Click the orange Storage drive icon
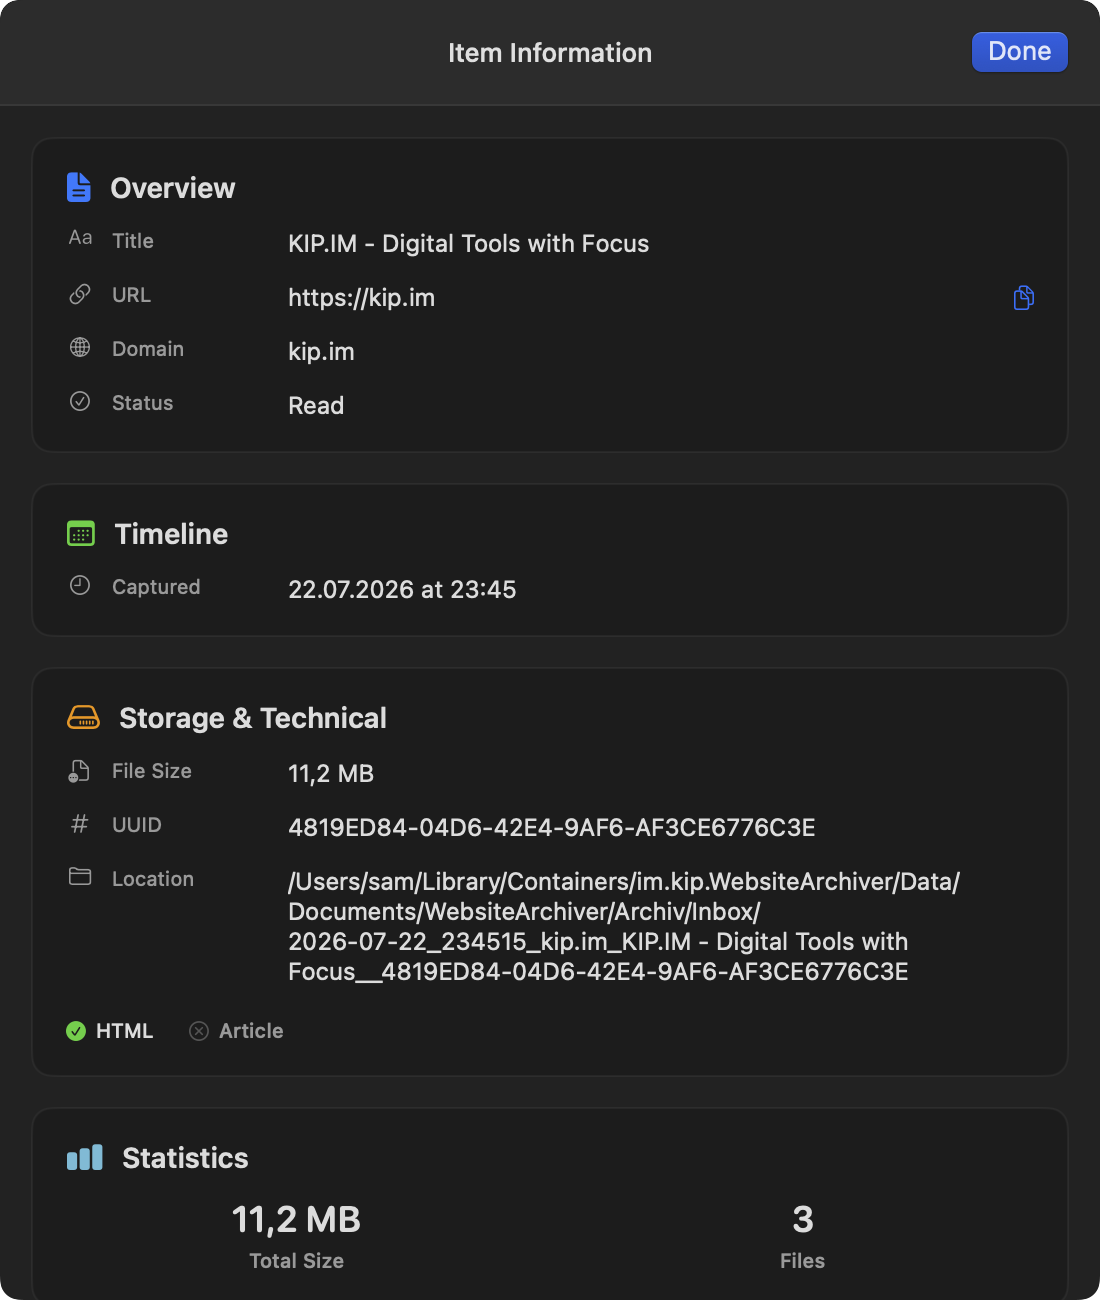The image size is (1100, 1300). [x=83, y=717]
